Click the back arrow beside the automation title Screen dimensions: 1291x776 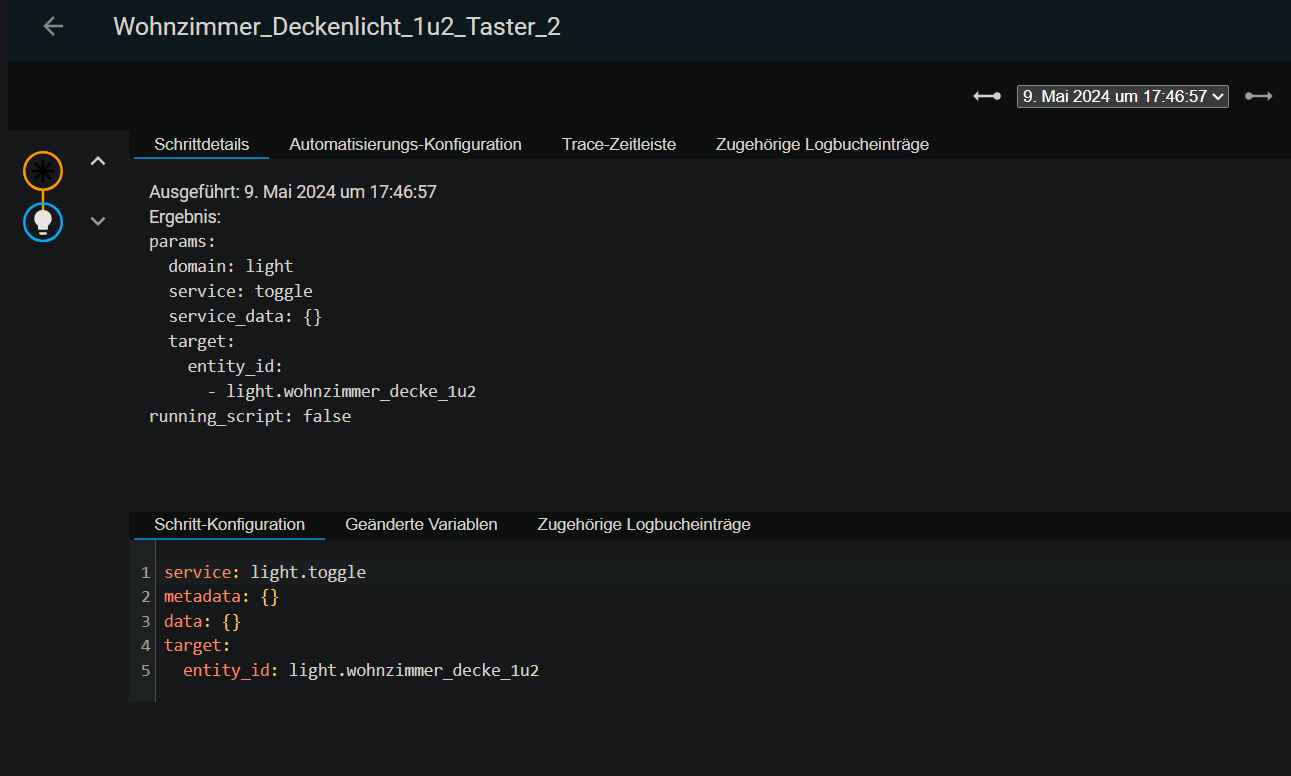click(x=53, y=27)
